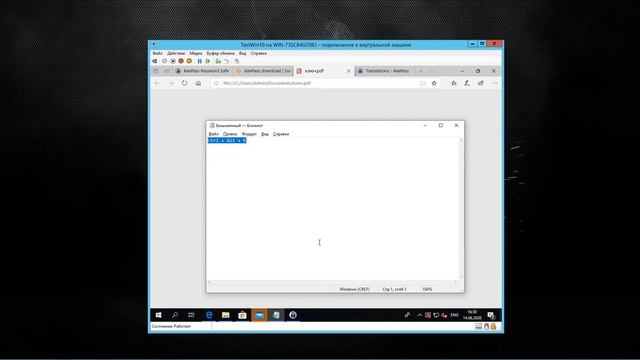Click the Notepad vertical scrollbar

coord(461,209)
